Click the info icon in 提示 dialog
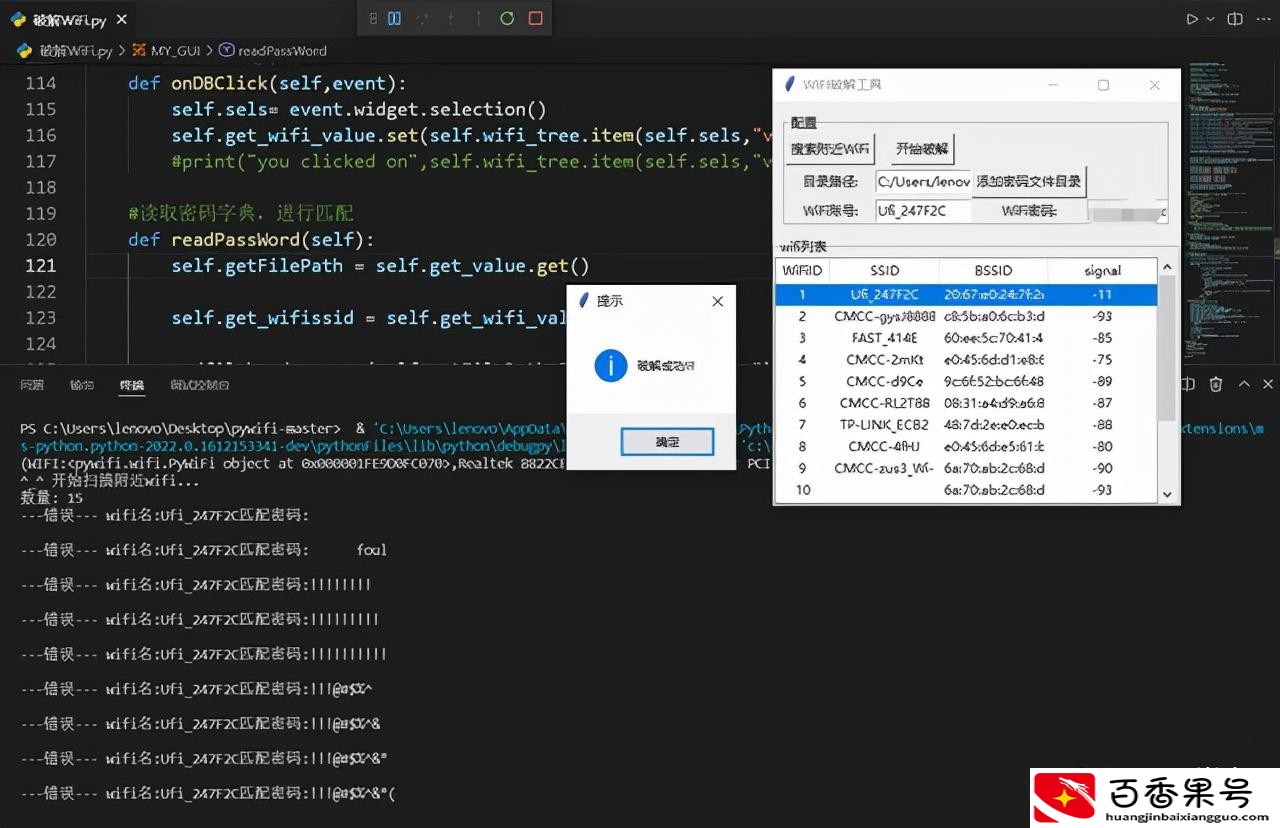The image size is (1280, 828). click(610, 365)
